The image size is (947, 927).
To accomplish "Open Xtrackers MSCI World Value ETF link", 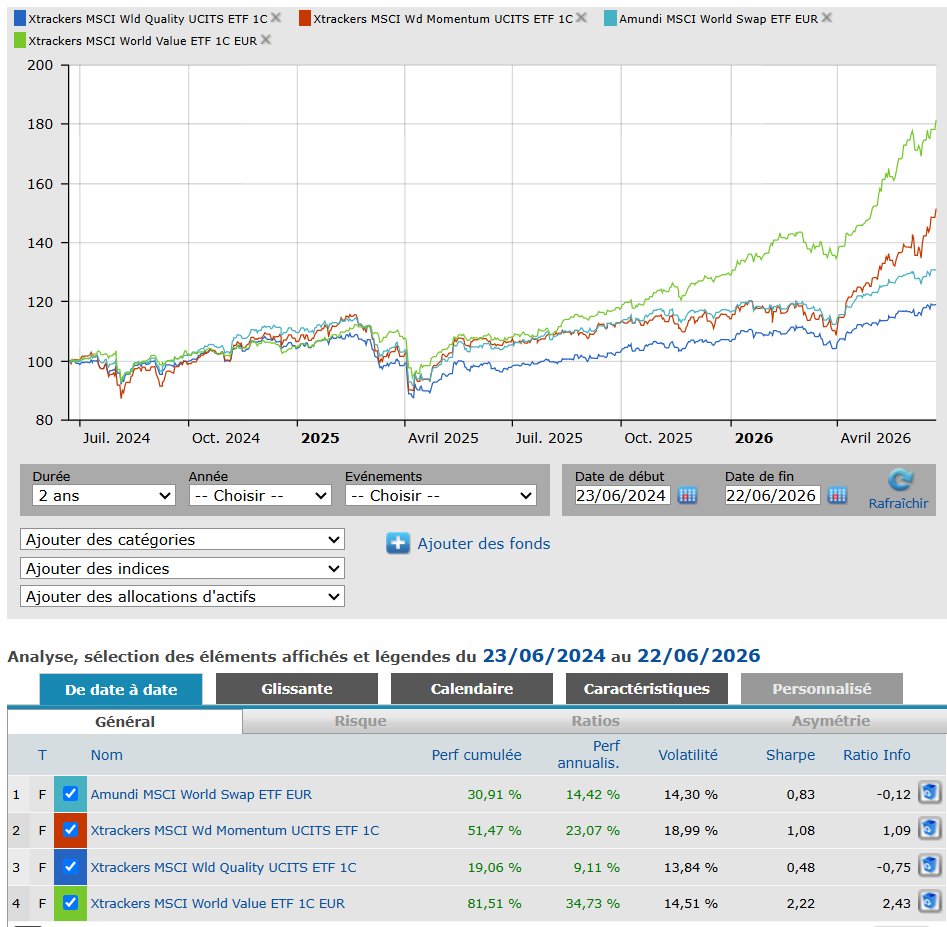I will [217, 903].
